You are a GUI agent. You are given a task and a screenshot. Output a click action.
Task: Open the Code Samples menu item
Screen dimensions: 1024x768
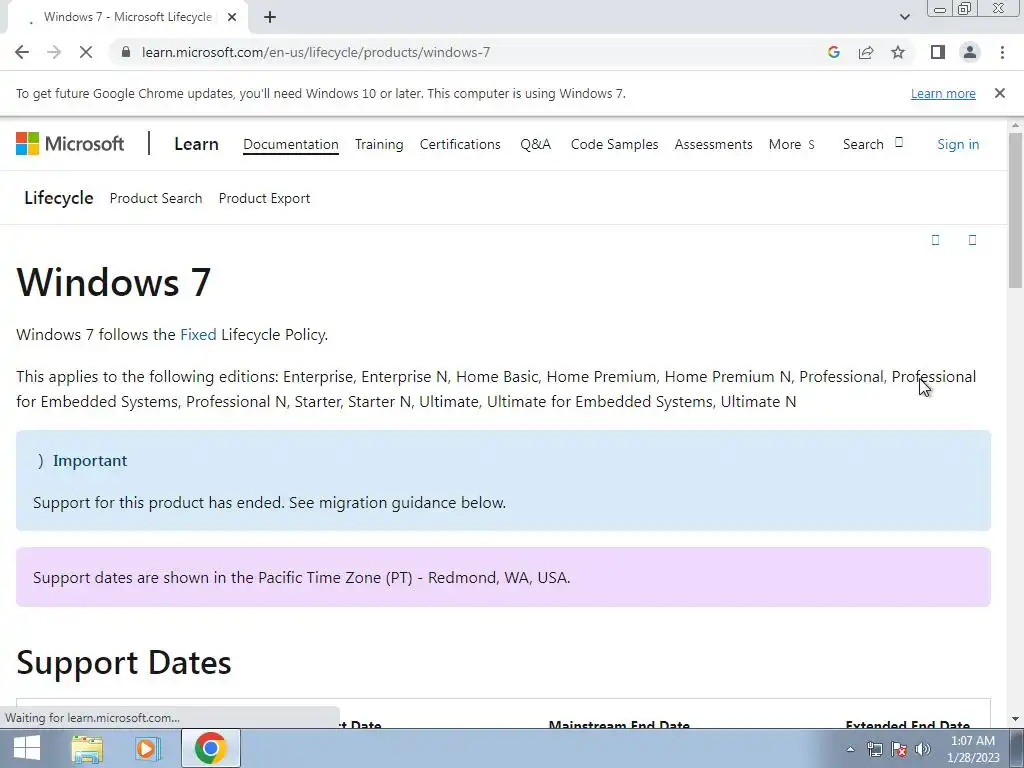[615, 144]
